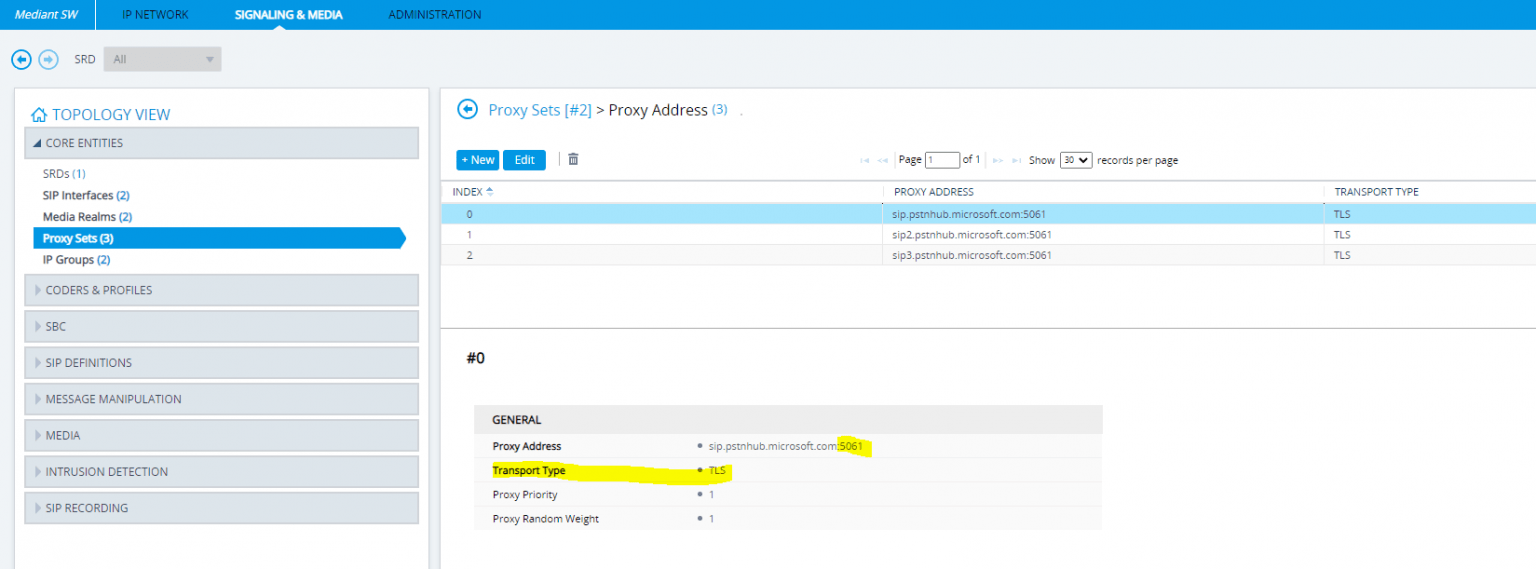The width and height of the screenshot is (1536, 569).
Task: Open records per page dropdown
Action: 1075,160
